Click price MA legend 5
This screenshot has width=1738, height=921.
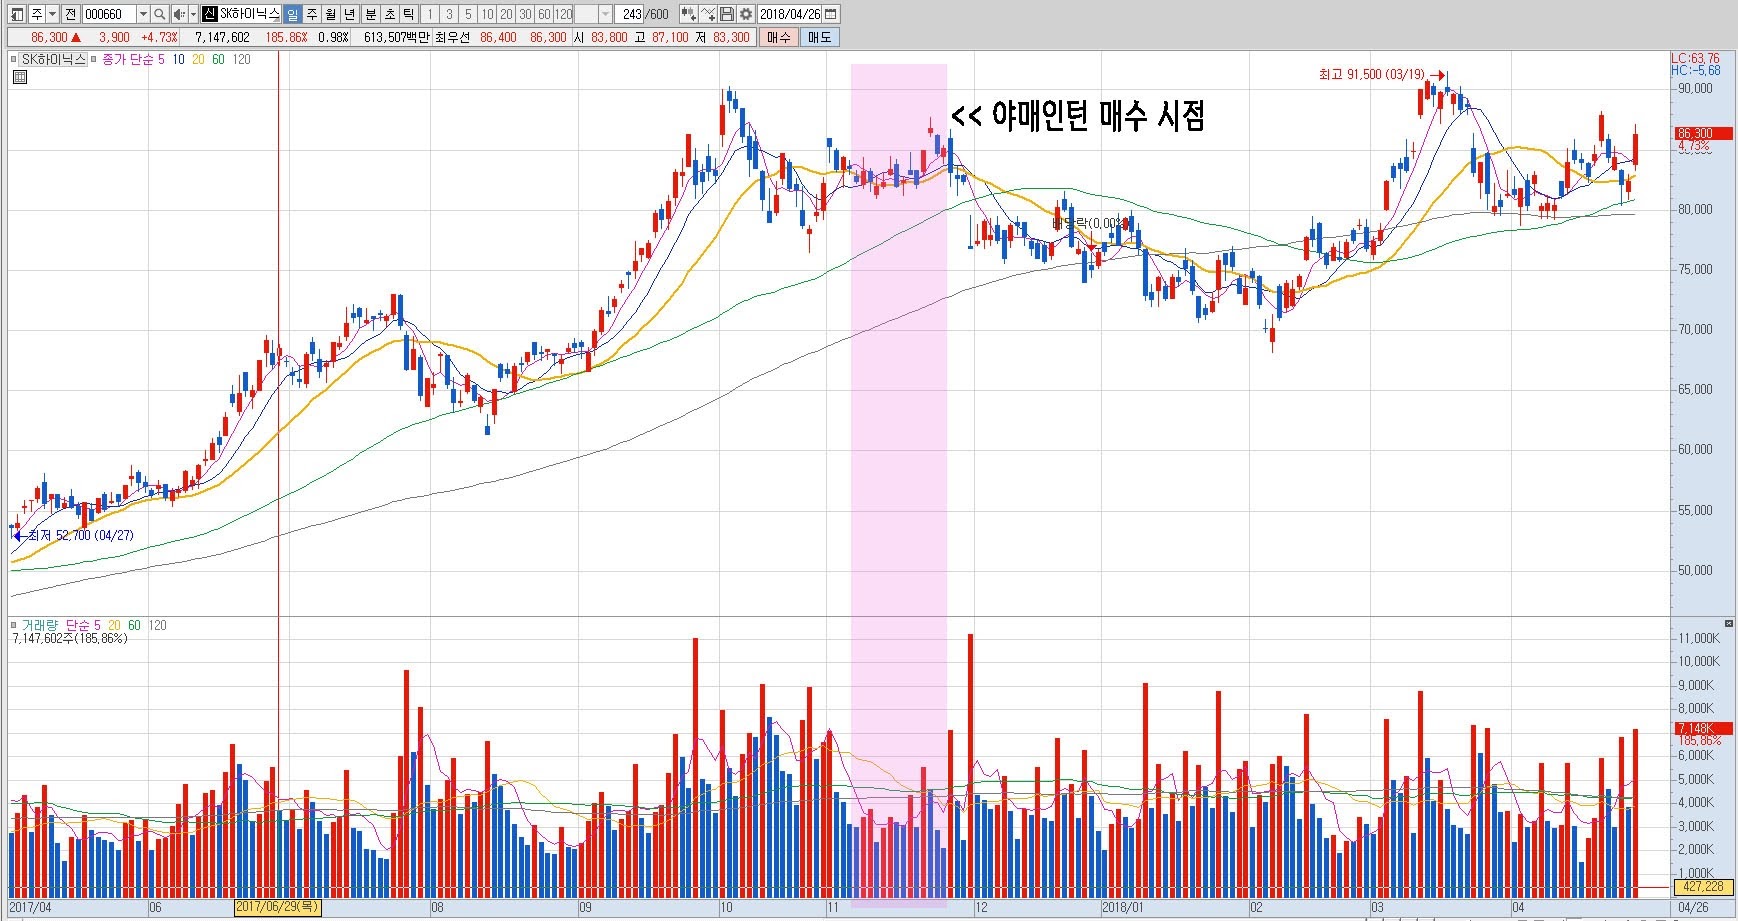tap(161, 59)
